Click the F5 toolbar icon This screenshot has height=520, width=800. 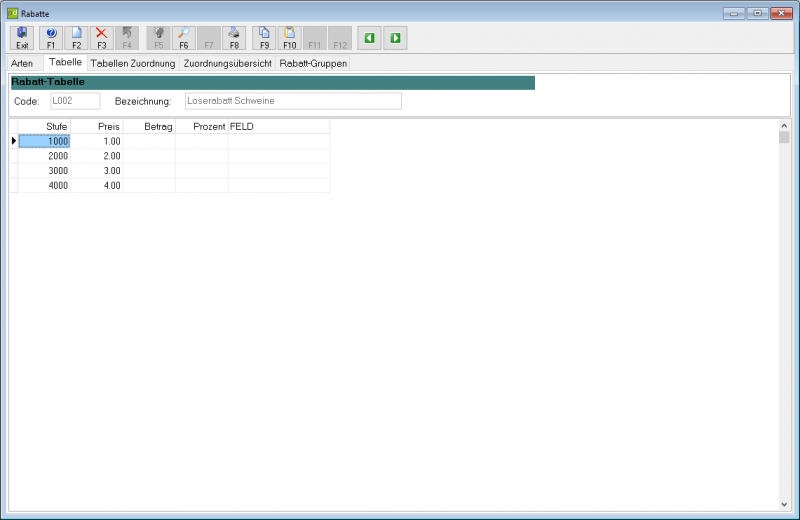point(159,38)
